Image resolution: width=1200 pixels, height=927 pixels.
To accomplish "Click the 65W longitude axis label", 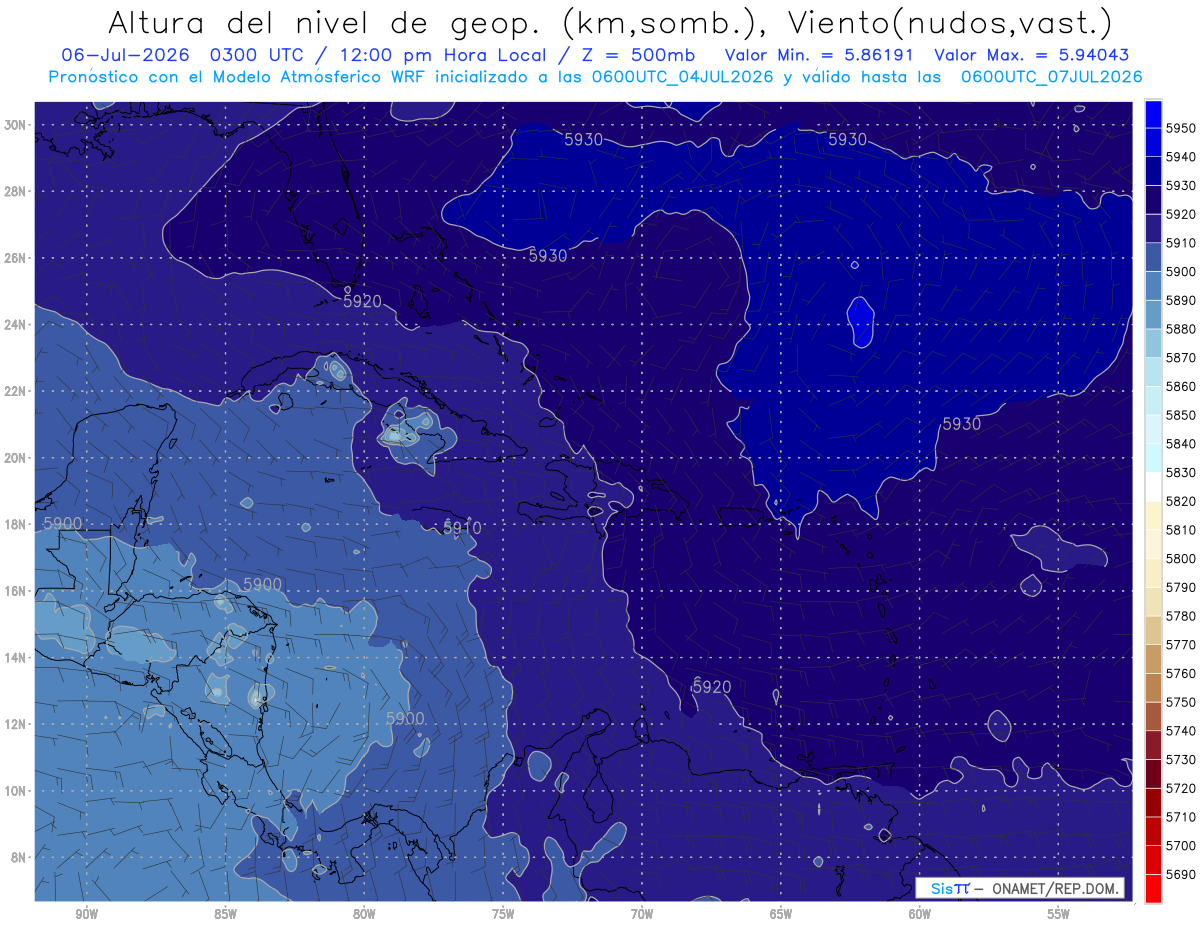I will [781, 914].
